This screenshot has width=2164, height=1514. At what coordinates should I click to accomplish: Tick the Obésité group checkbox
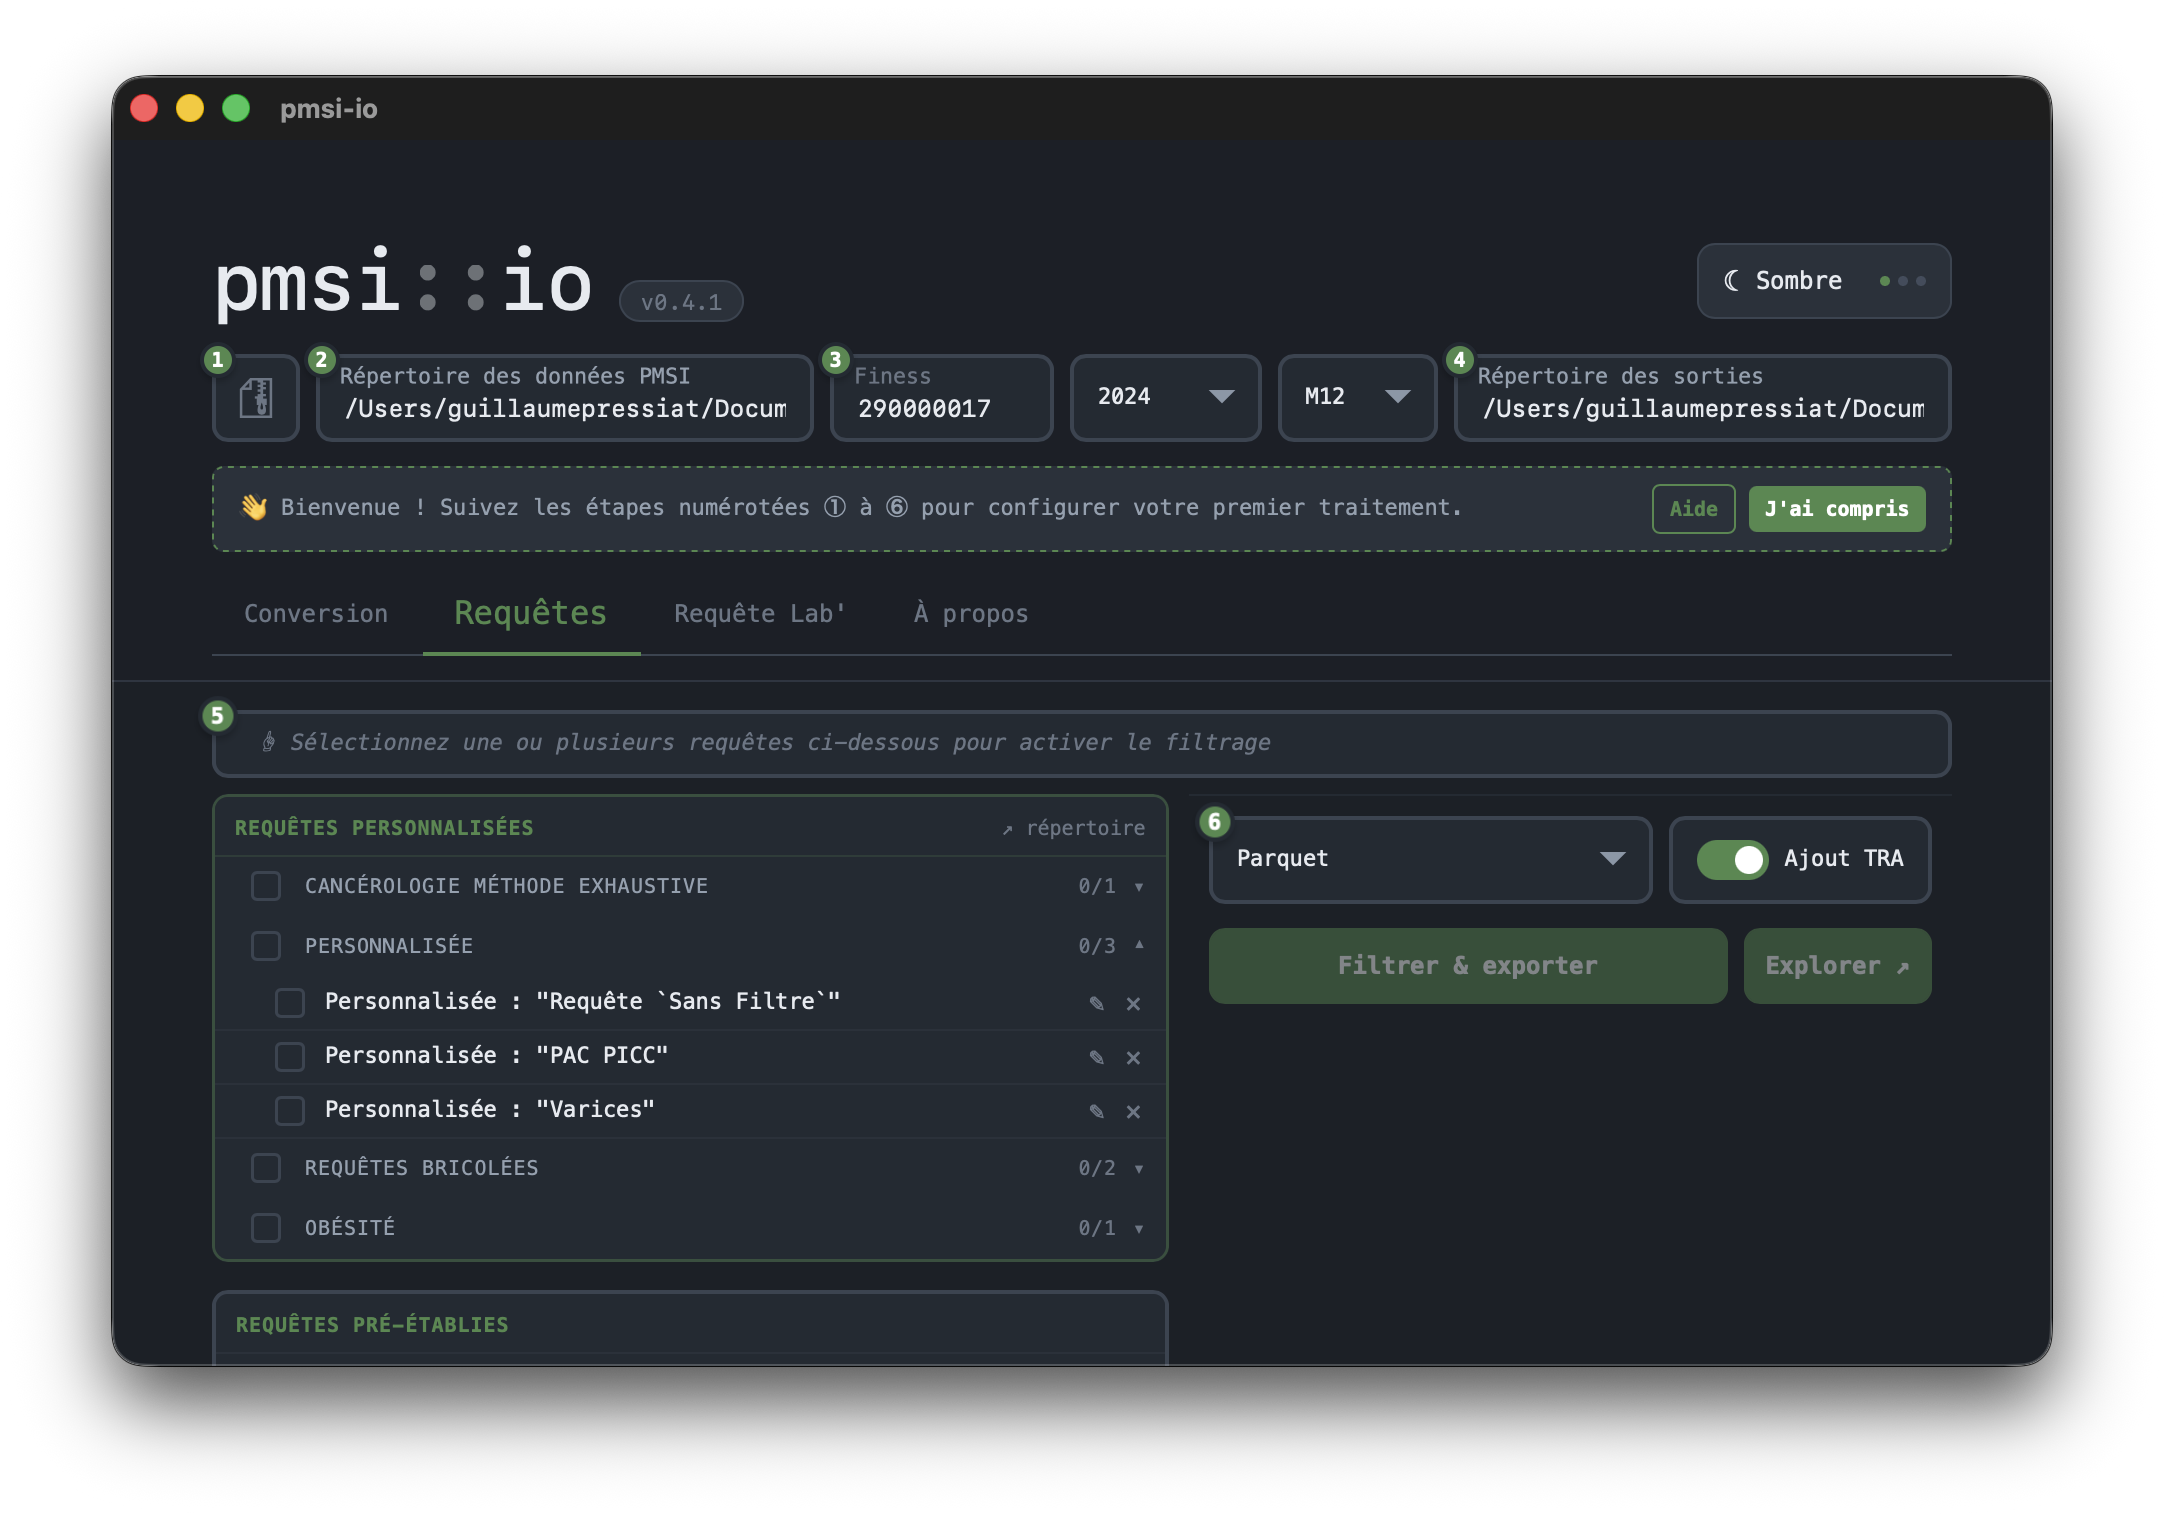click(266, 1228)
